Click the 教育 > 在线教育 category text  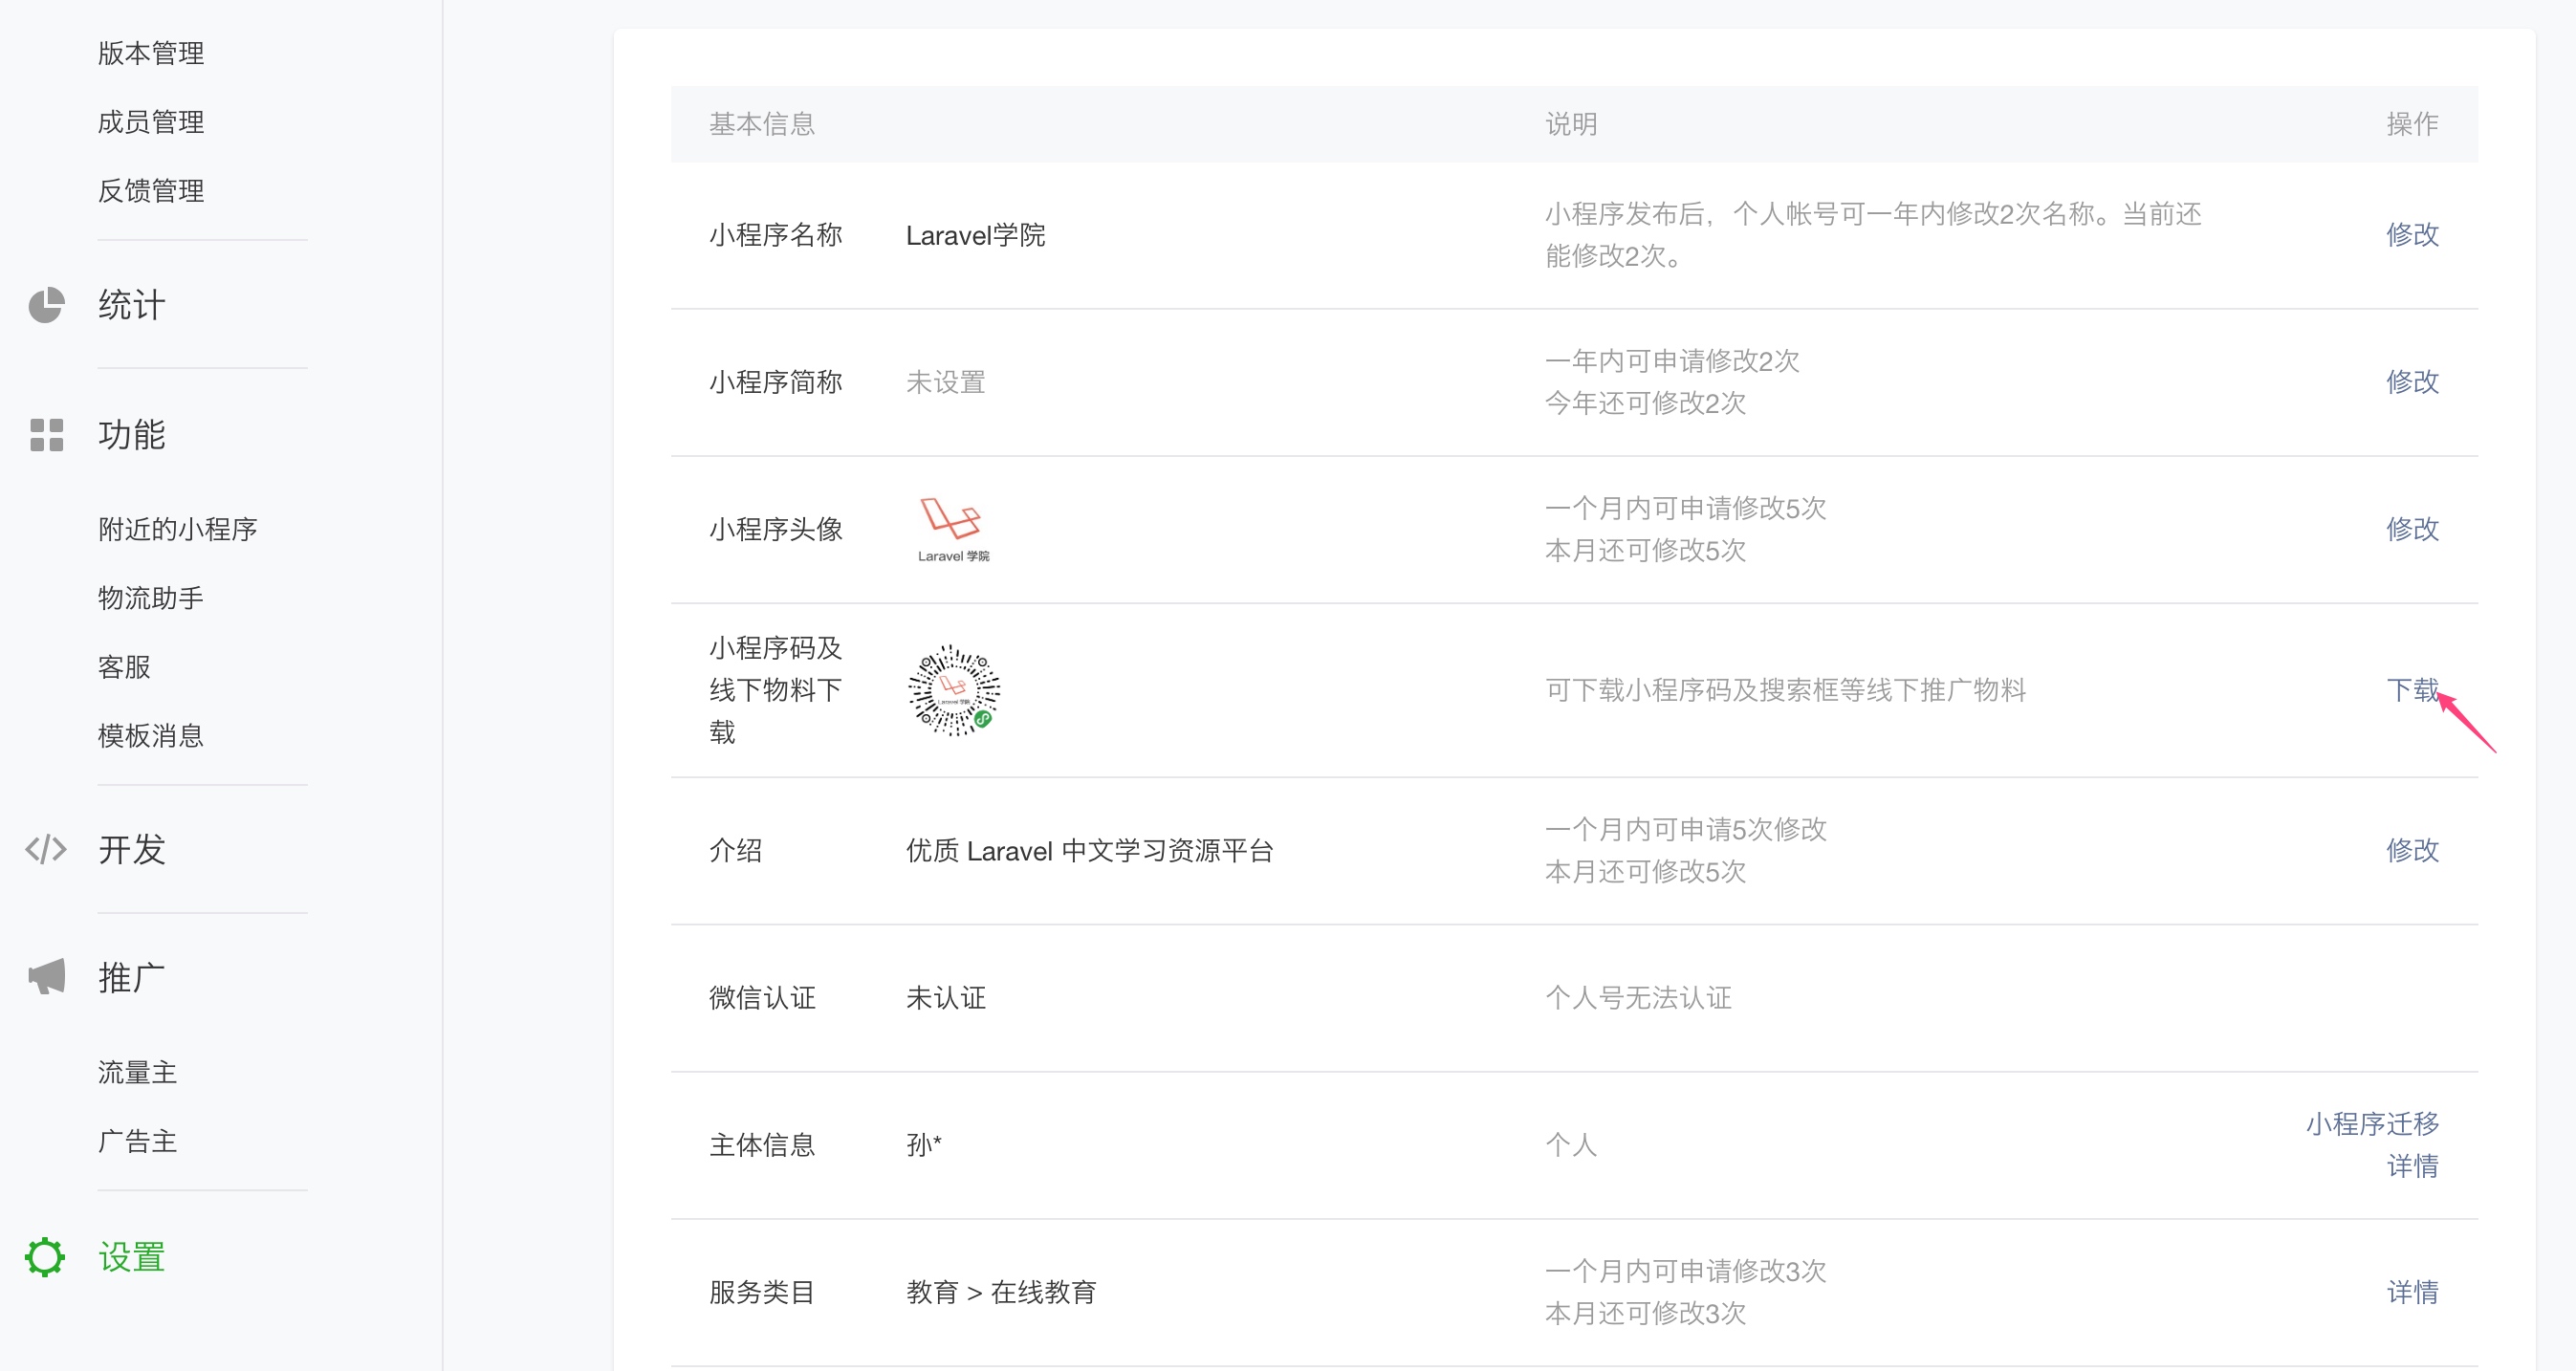[x=1001, y=1292]
